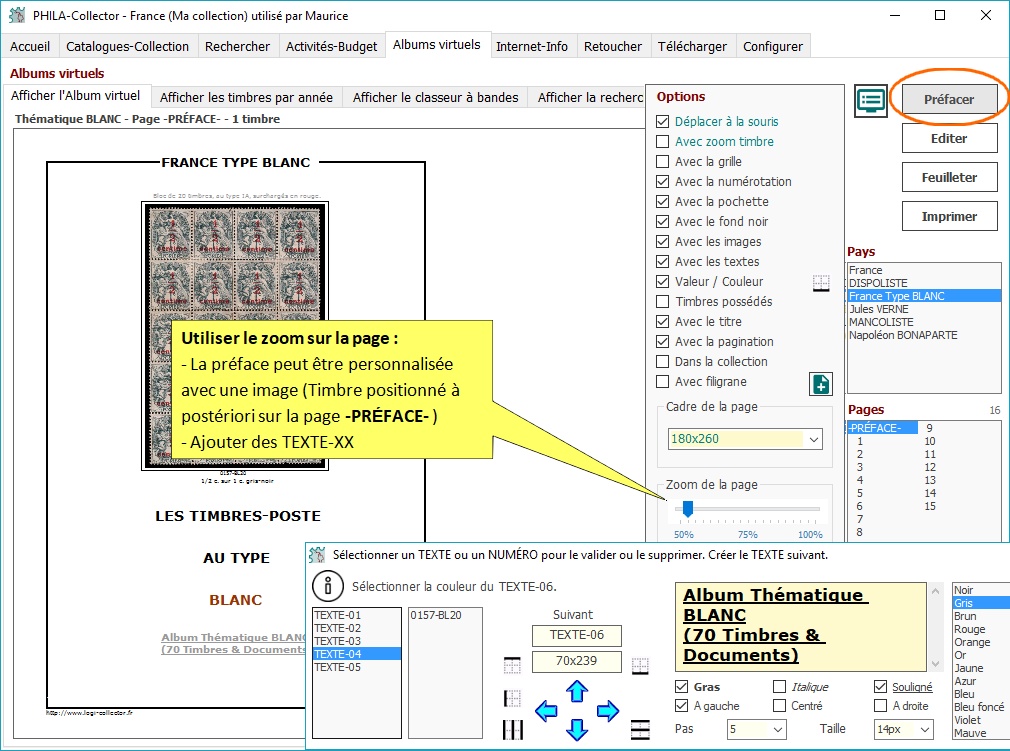Check the Timbres possédés option

click(x=662, y=301)
